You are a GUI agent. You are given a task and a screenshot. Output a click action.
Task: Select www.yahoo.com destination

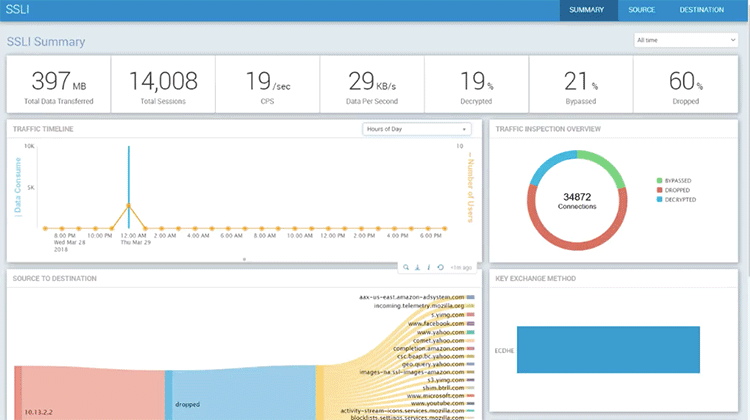coord(441,332)
